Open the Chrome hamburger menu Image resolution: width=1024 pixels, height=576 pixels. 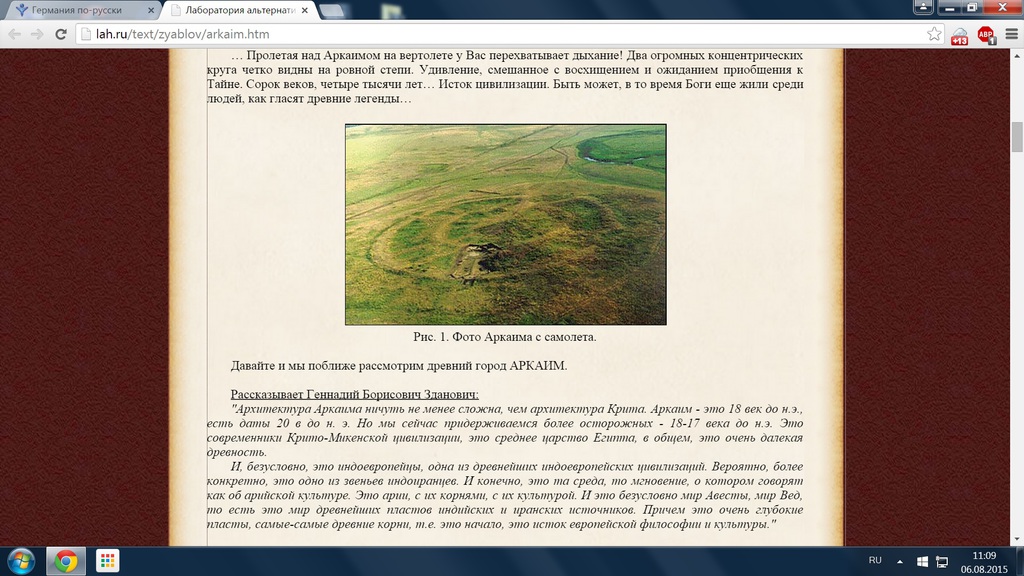coord(1010,34)
